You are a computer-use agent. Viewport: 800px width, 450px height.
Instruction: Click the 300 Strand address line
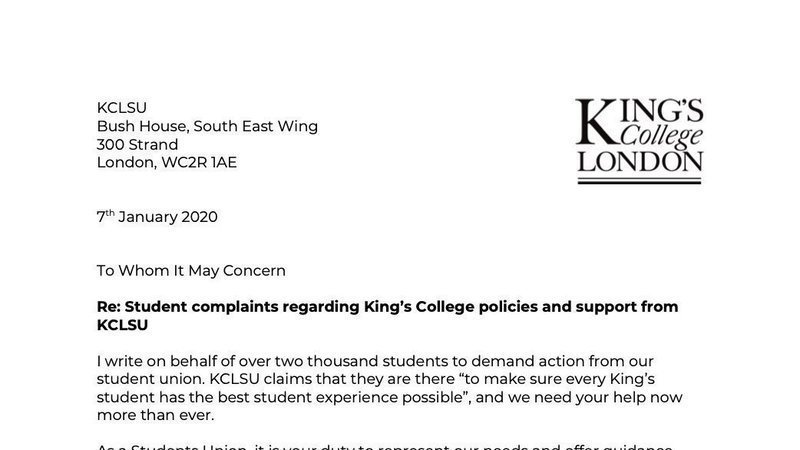(137, 144)
